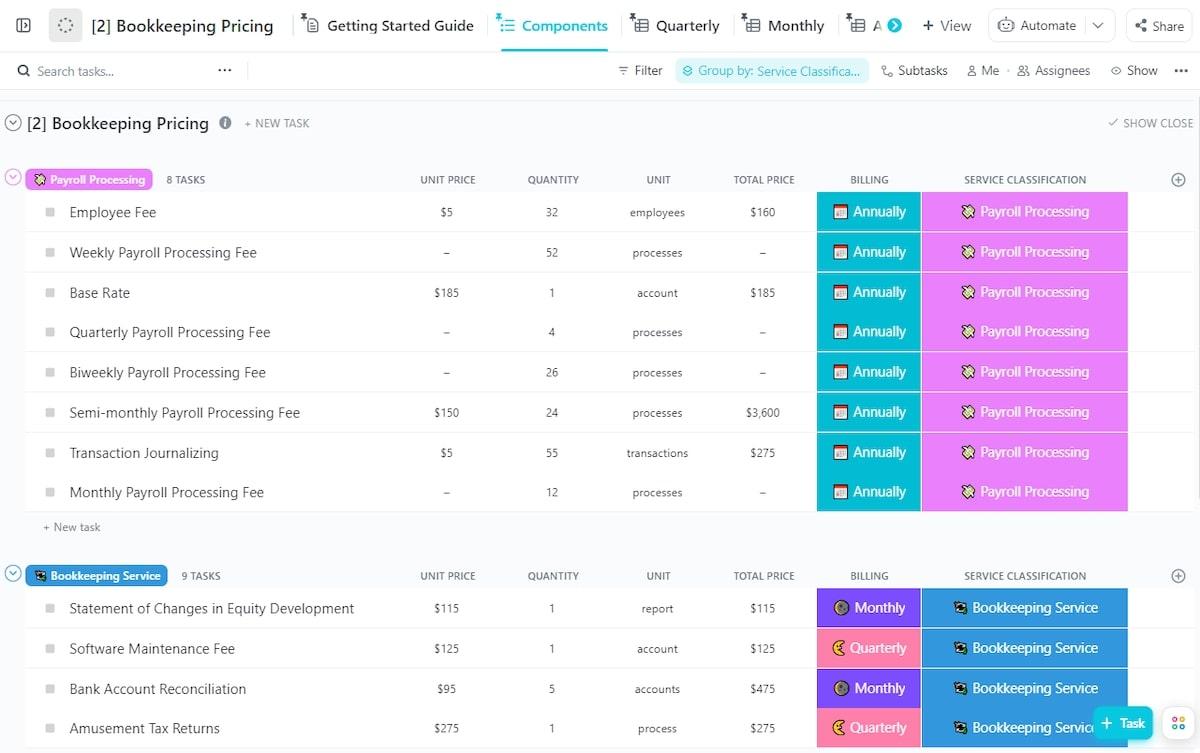Collapse the Payroll Processing group
This screenshot has width=1200, height=753.
(13, 178)
